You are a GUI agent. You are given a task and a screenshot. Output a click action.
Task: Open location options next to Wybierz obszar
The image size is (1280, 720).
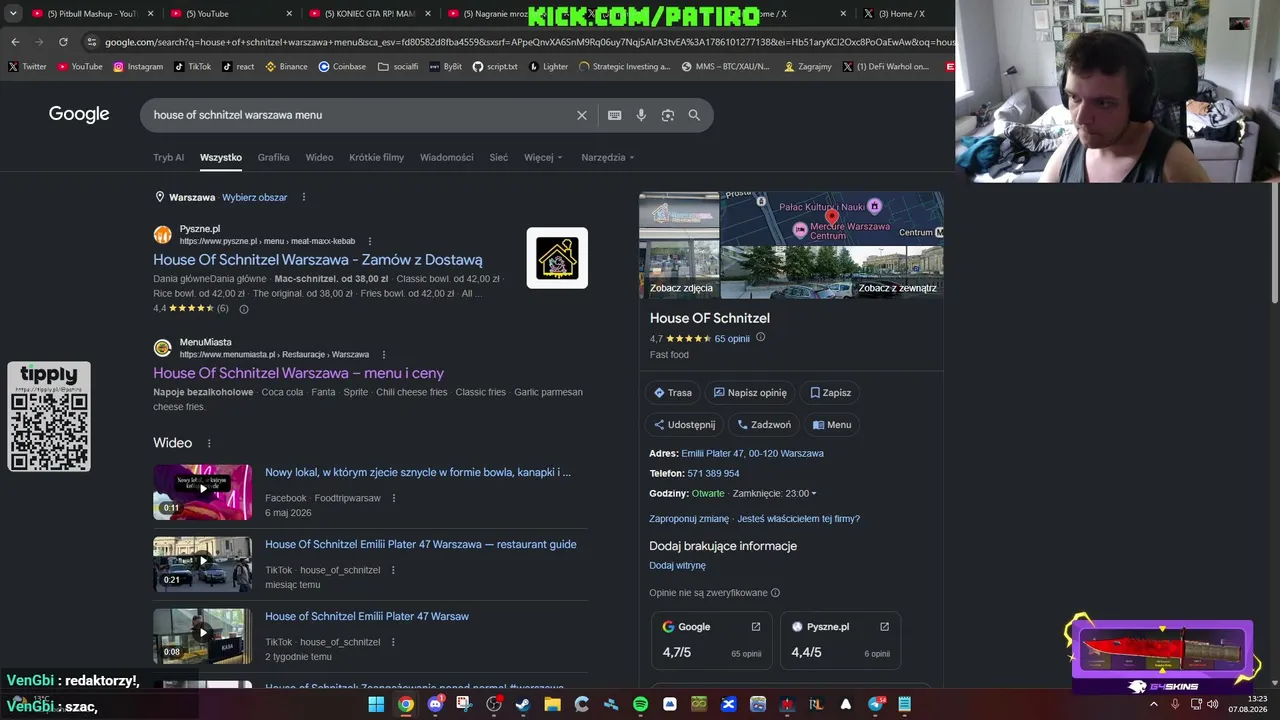[304, 197]
